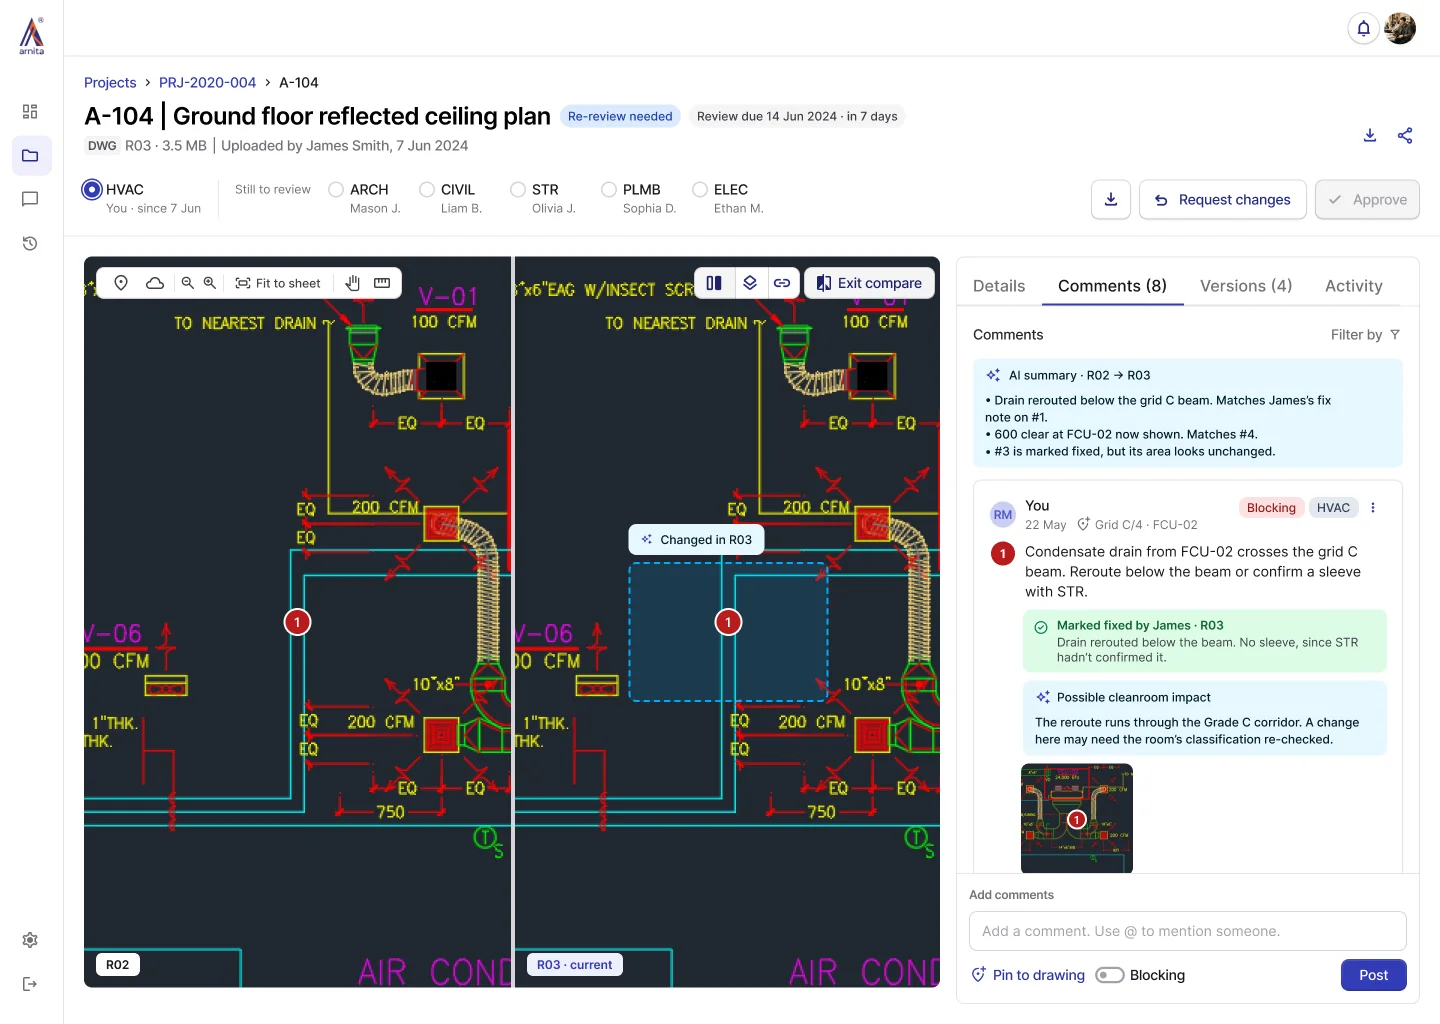Open notifications bell
This screenshot has width=1440, height=1024.
point(1363,28)
